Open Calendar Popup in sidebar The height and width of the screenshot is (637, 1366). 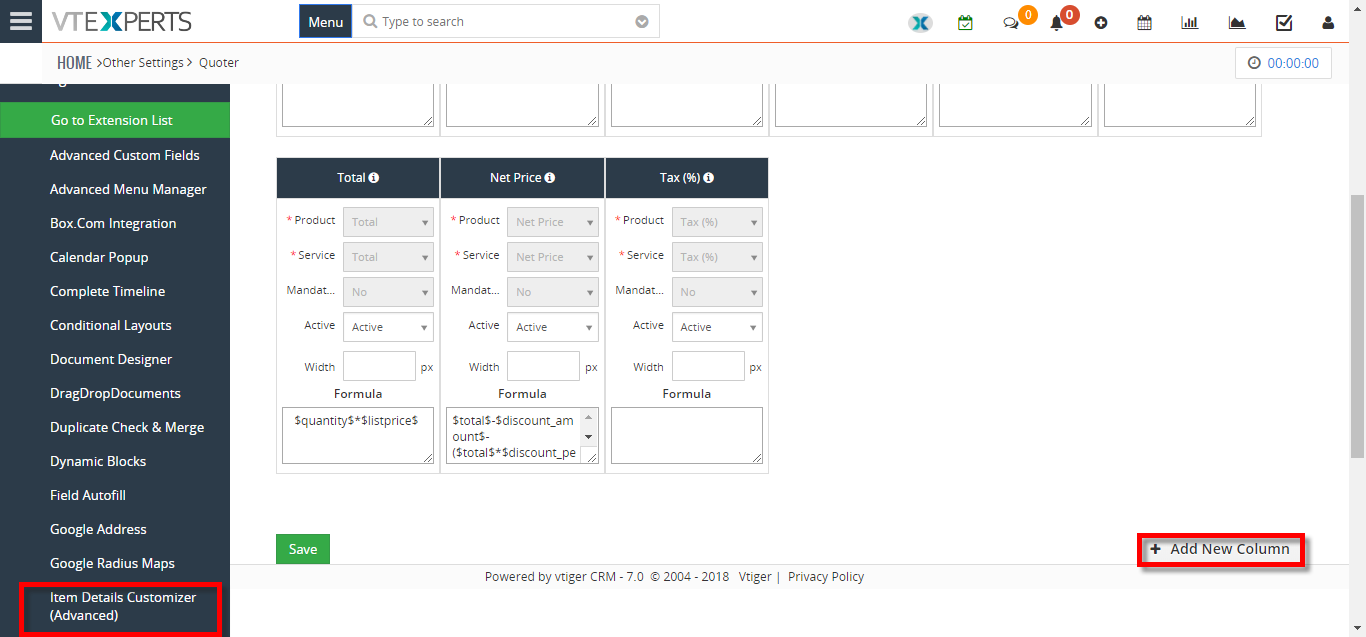coord(99,257)
